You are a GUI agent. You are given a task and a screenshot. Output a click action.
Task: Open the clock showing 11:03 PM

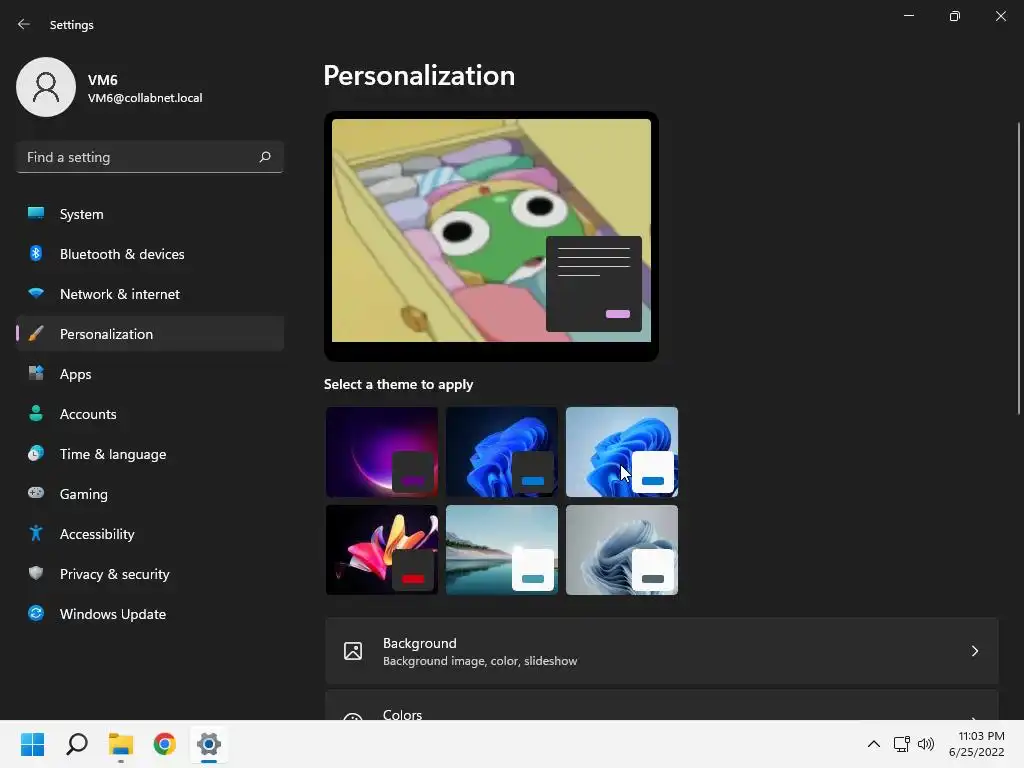click(977, 744)
